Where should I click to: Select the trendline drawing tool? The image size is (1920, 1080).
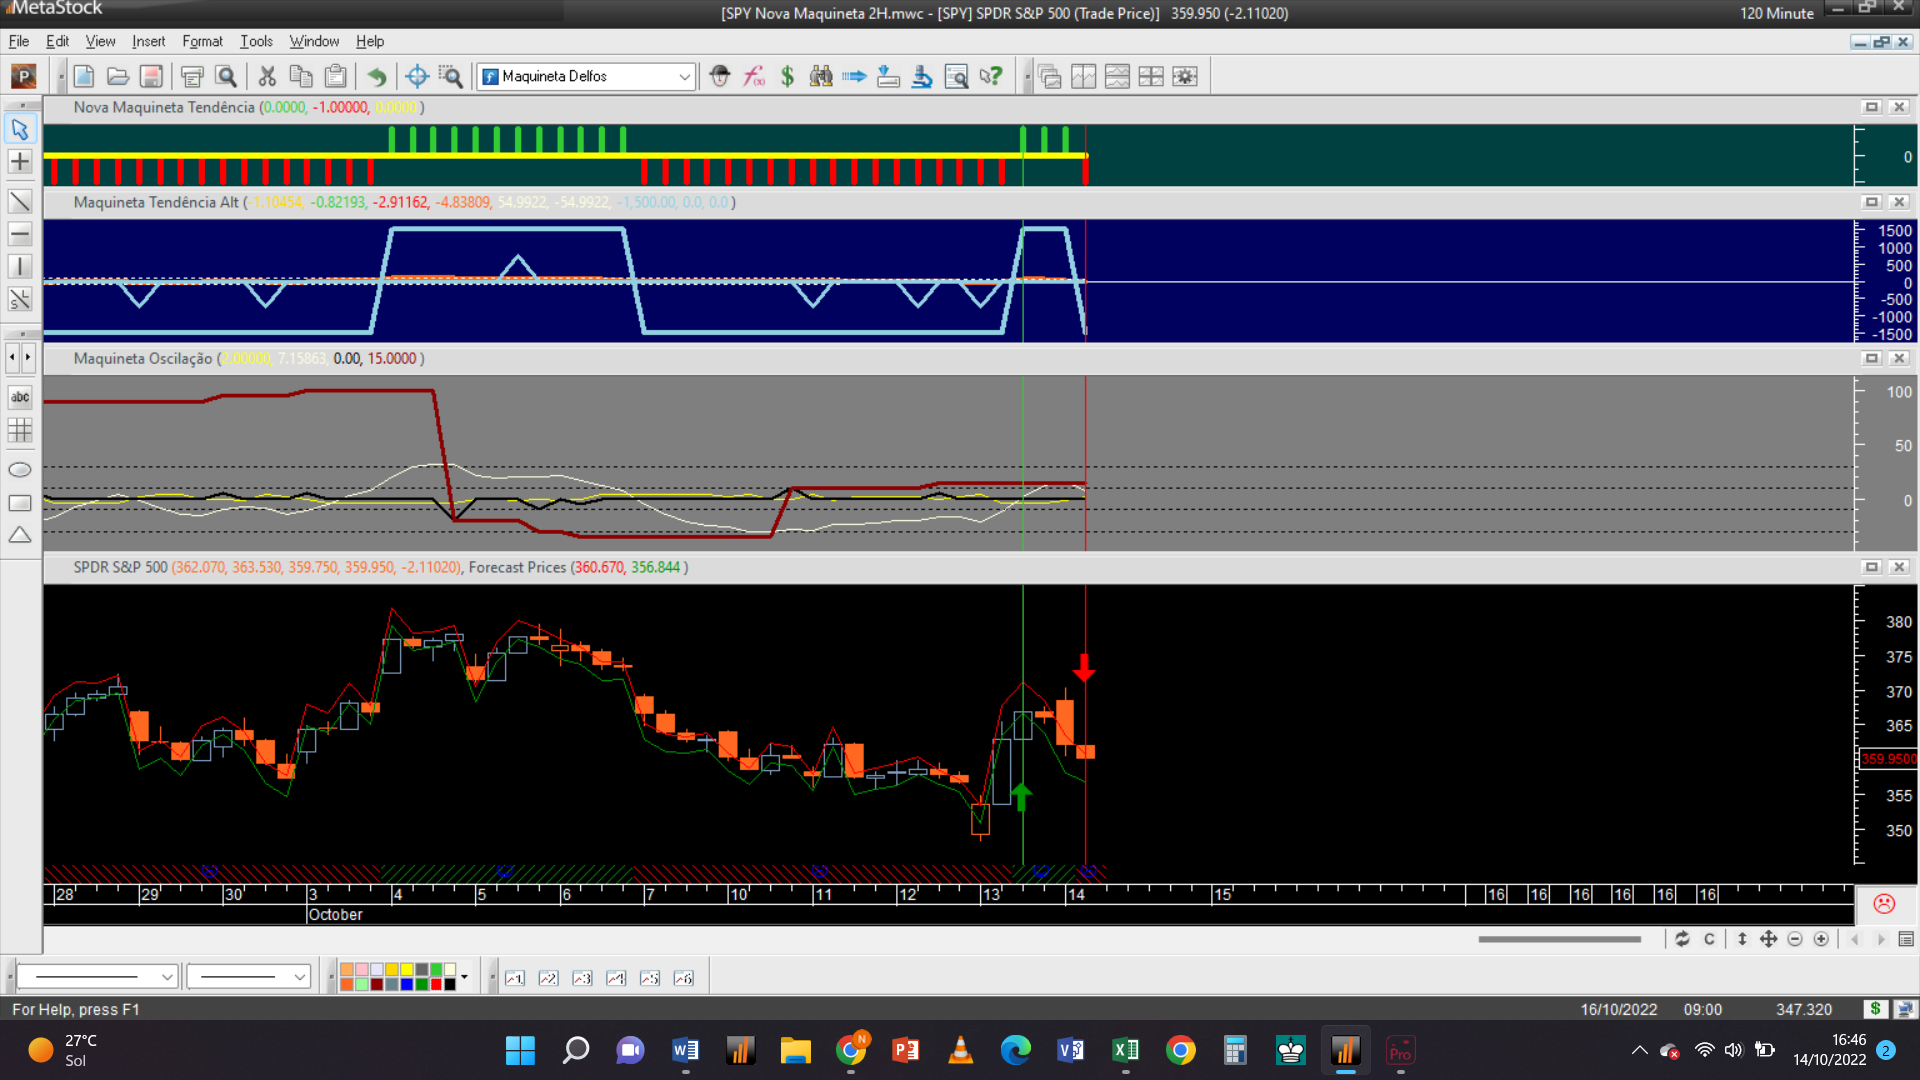pos(20,201)
